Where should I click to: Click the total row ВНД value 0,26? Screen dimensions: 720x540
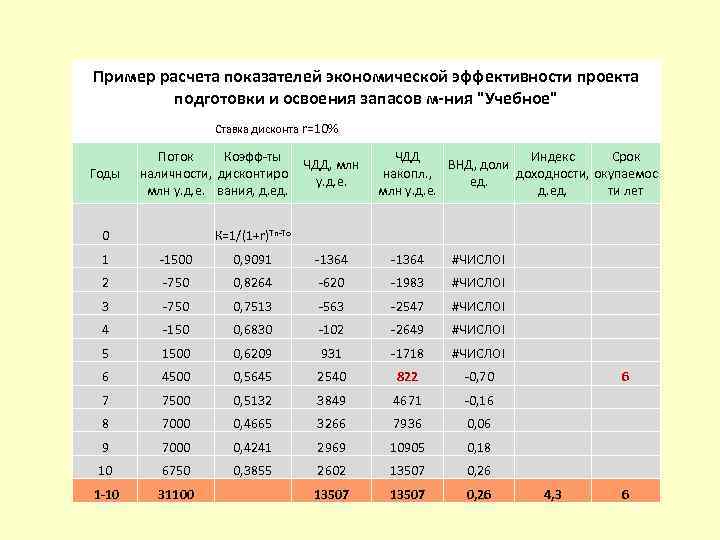coord(479,495)
